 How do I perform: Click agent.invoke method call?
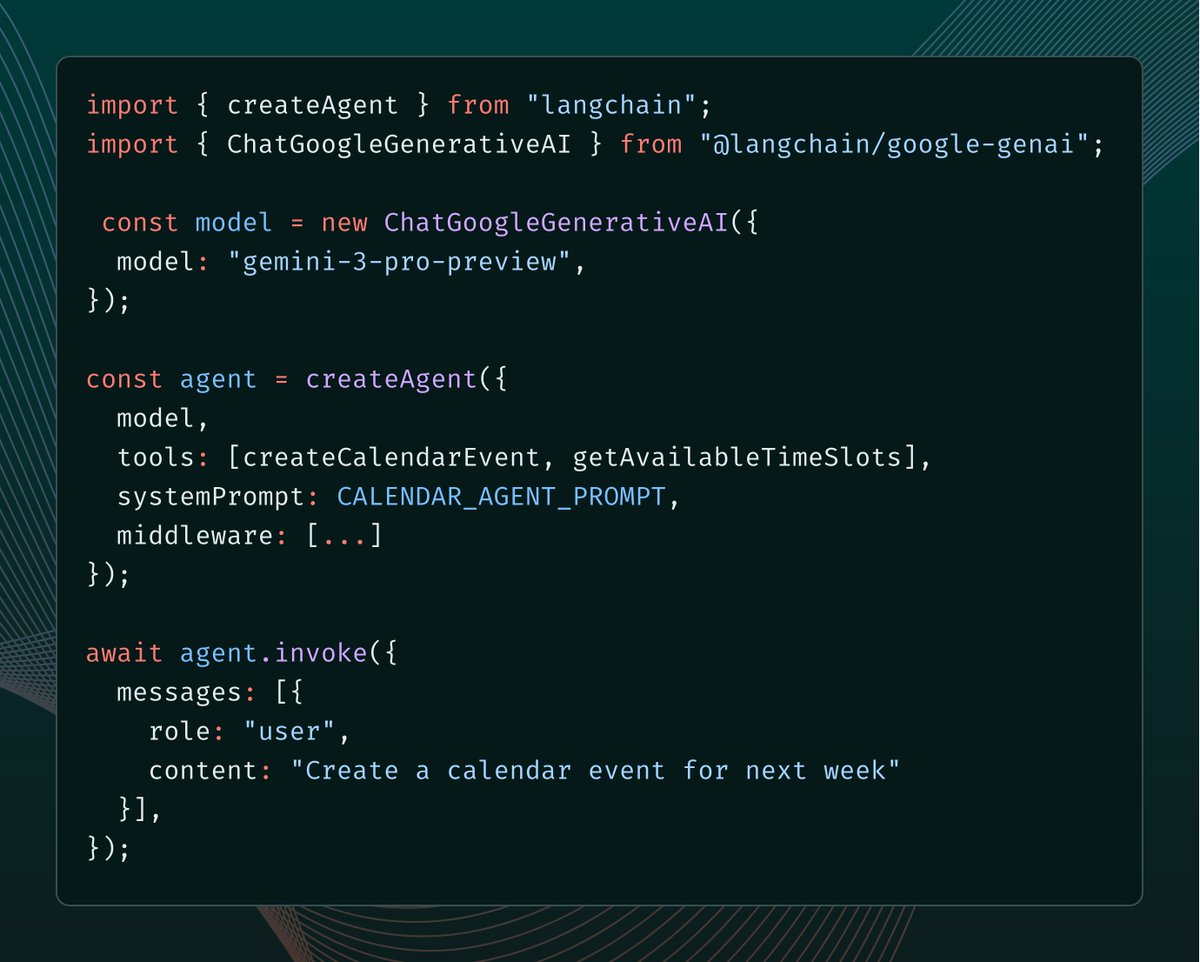(x=274, y=653)
